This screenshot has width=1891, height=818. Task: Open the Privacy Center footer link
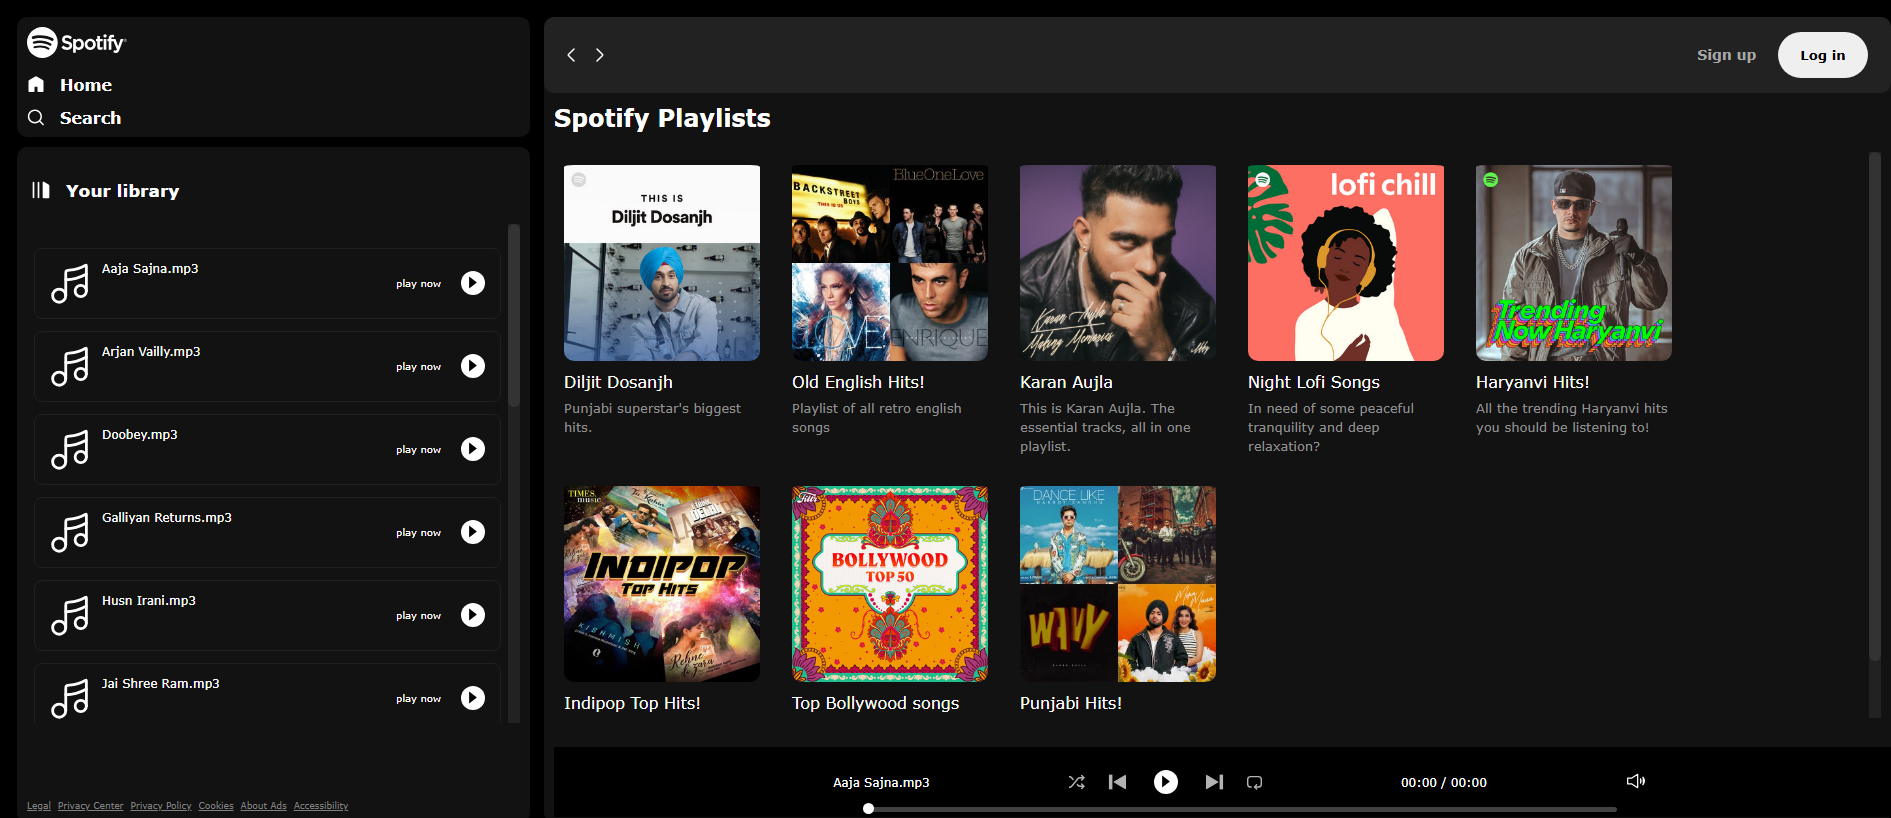[x=91, y=806]
